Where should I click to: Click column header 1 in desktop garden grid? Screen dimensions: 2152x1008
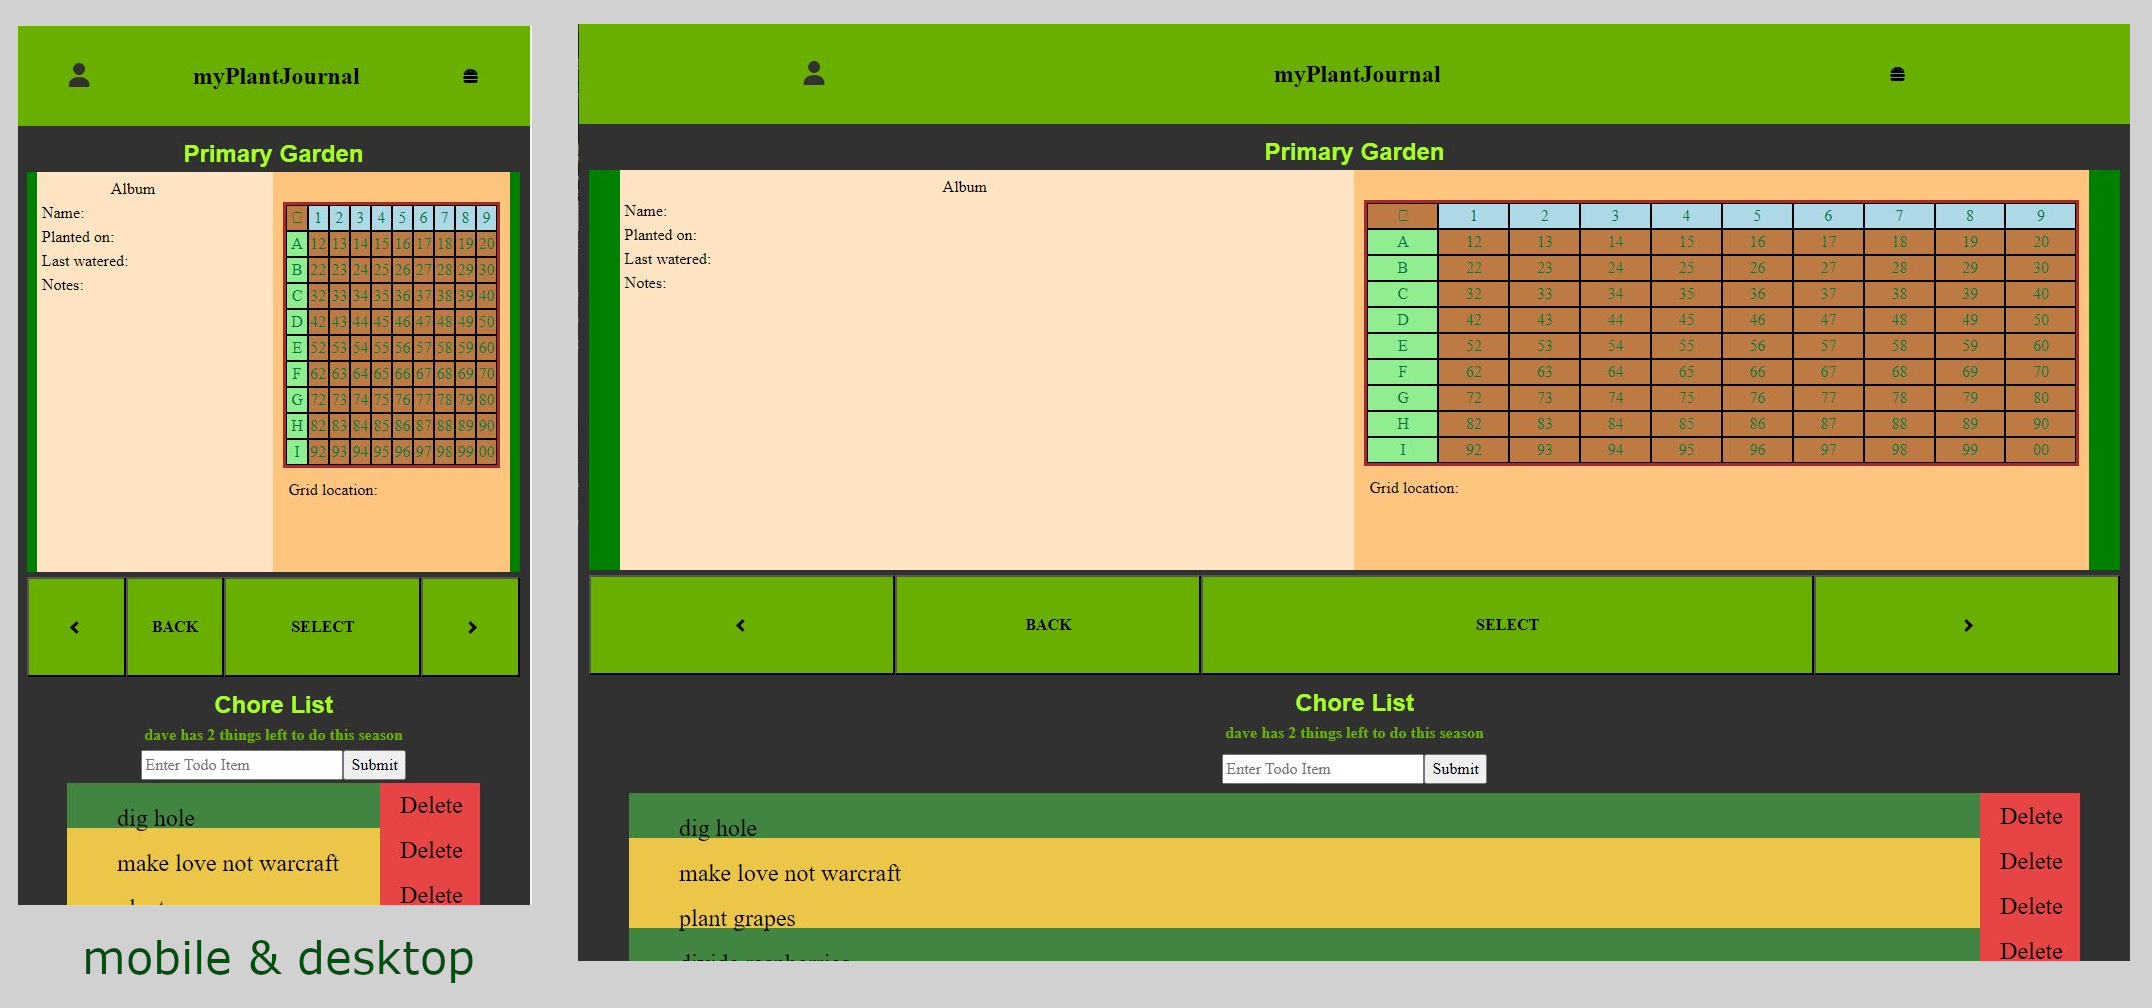[x=1473, y=216]
